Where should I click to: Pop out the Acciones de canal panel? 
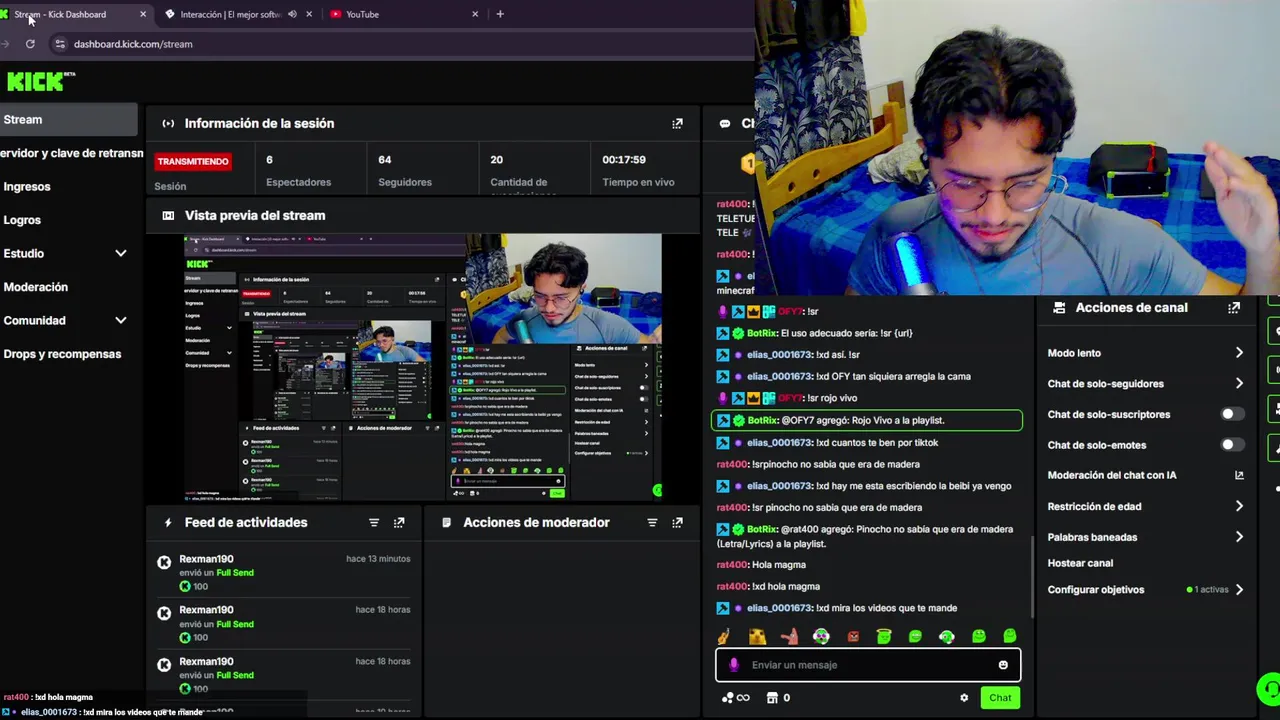tap(1234, 308)
